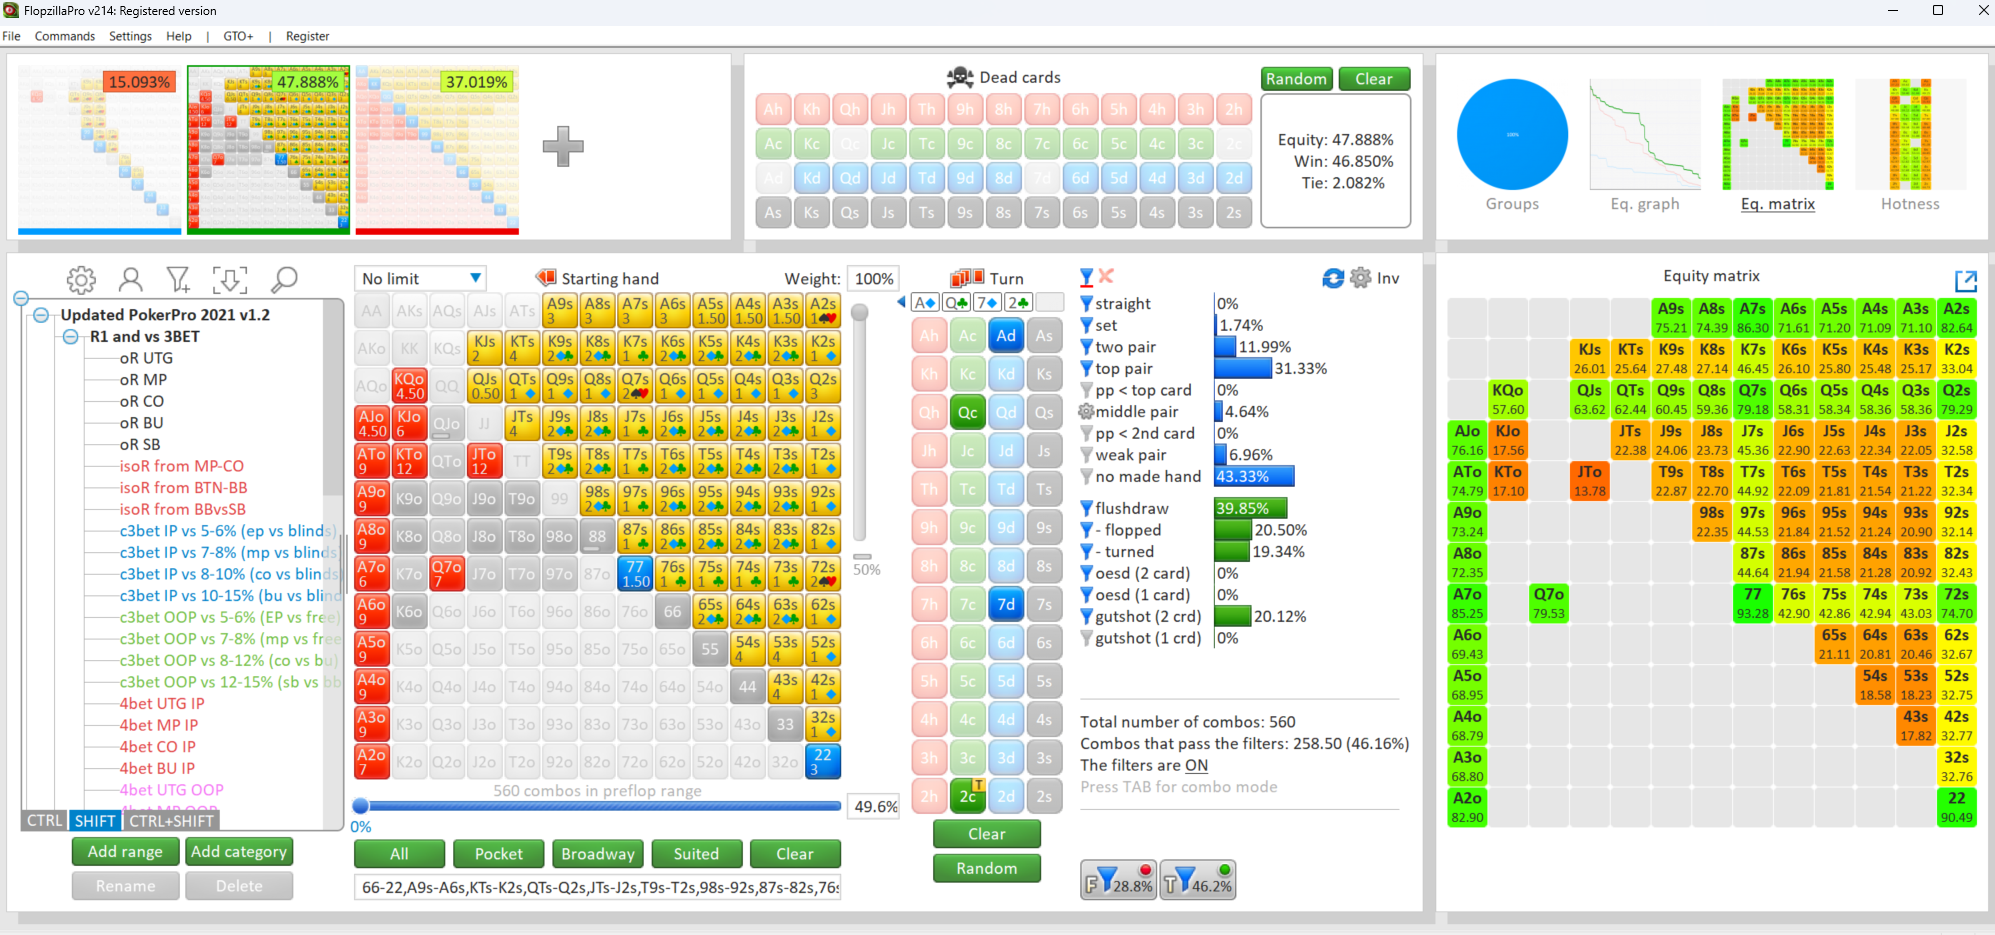Image resolution: width=1995 pixels, height=935 pixels.
Task: Toggle the straight filter funnel
Action: point(1086,303)
